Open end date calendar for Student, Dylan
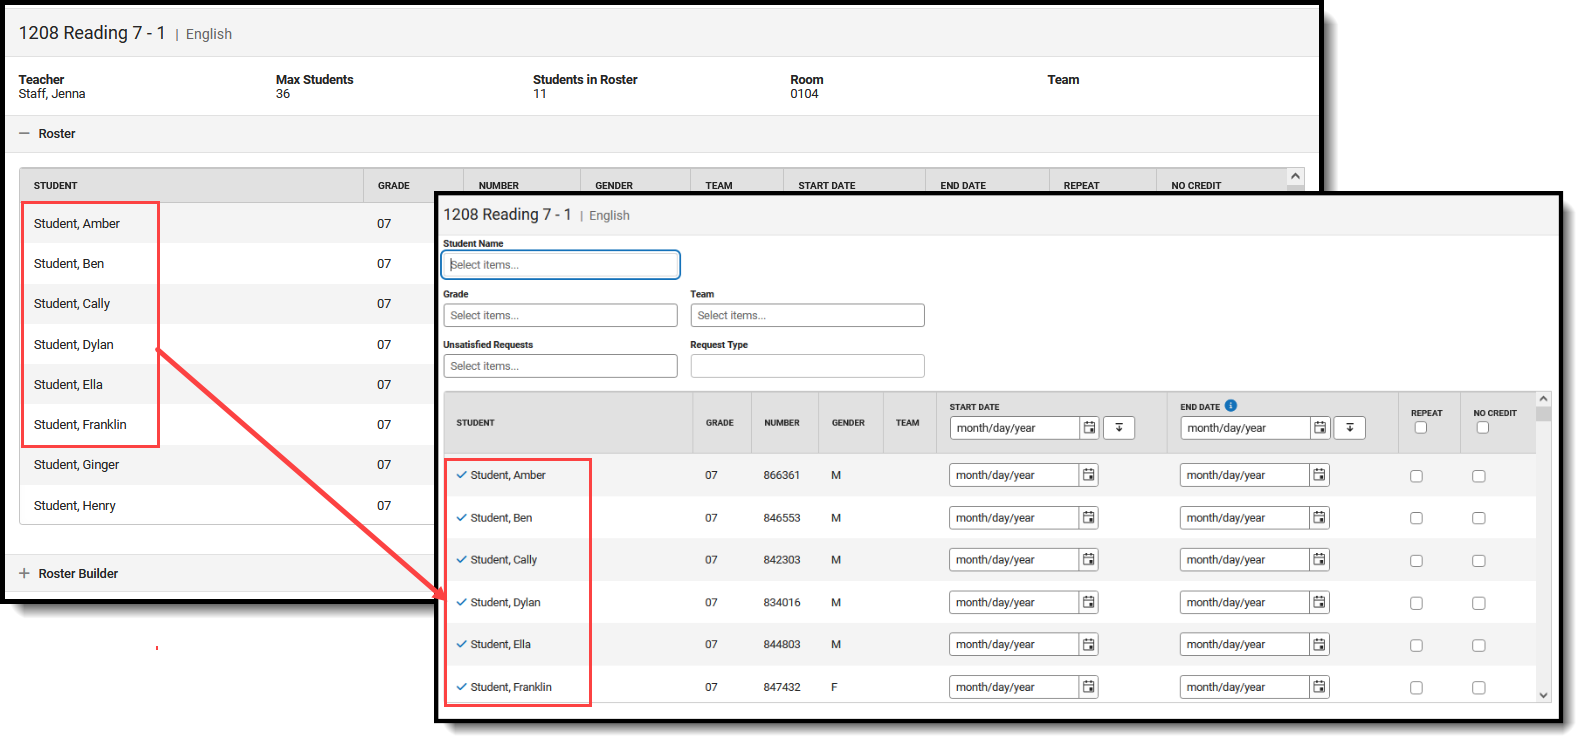 tap(1320, 602)
